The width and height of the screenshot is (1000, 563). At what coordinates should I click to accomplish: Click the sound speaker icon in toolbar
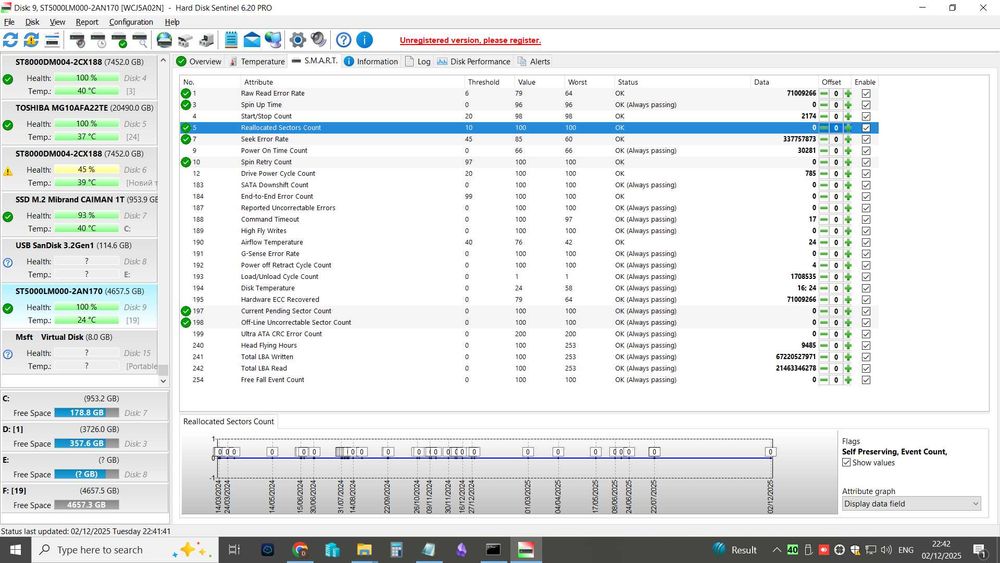[319, 40]
